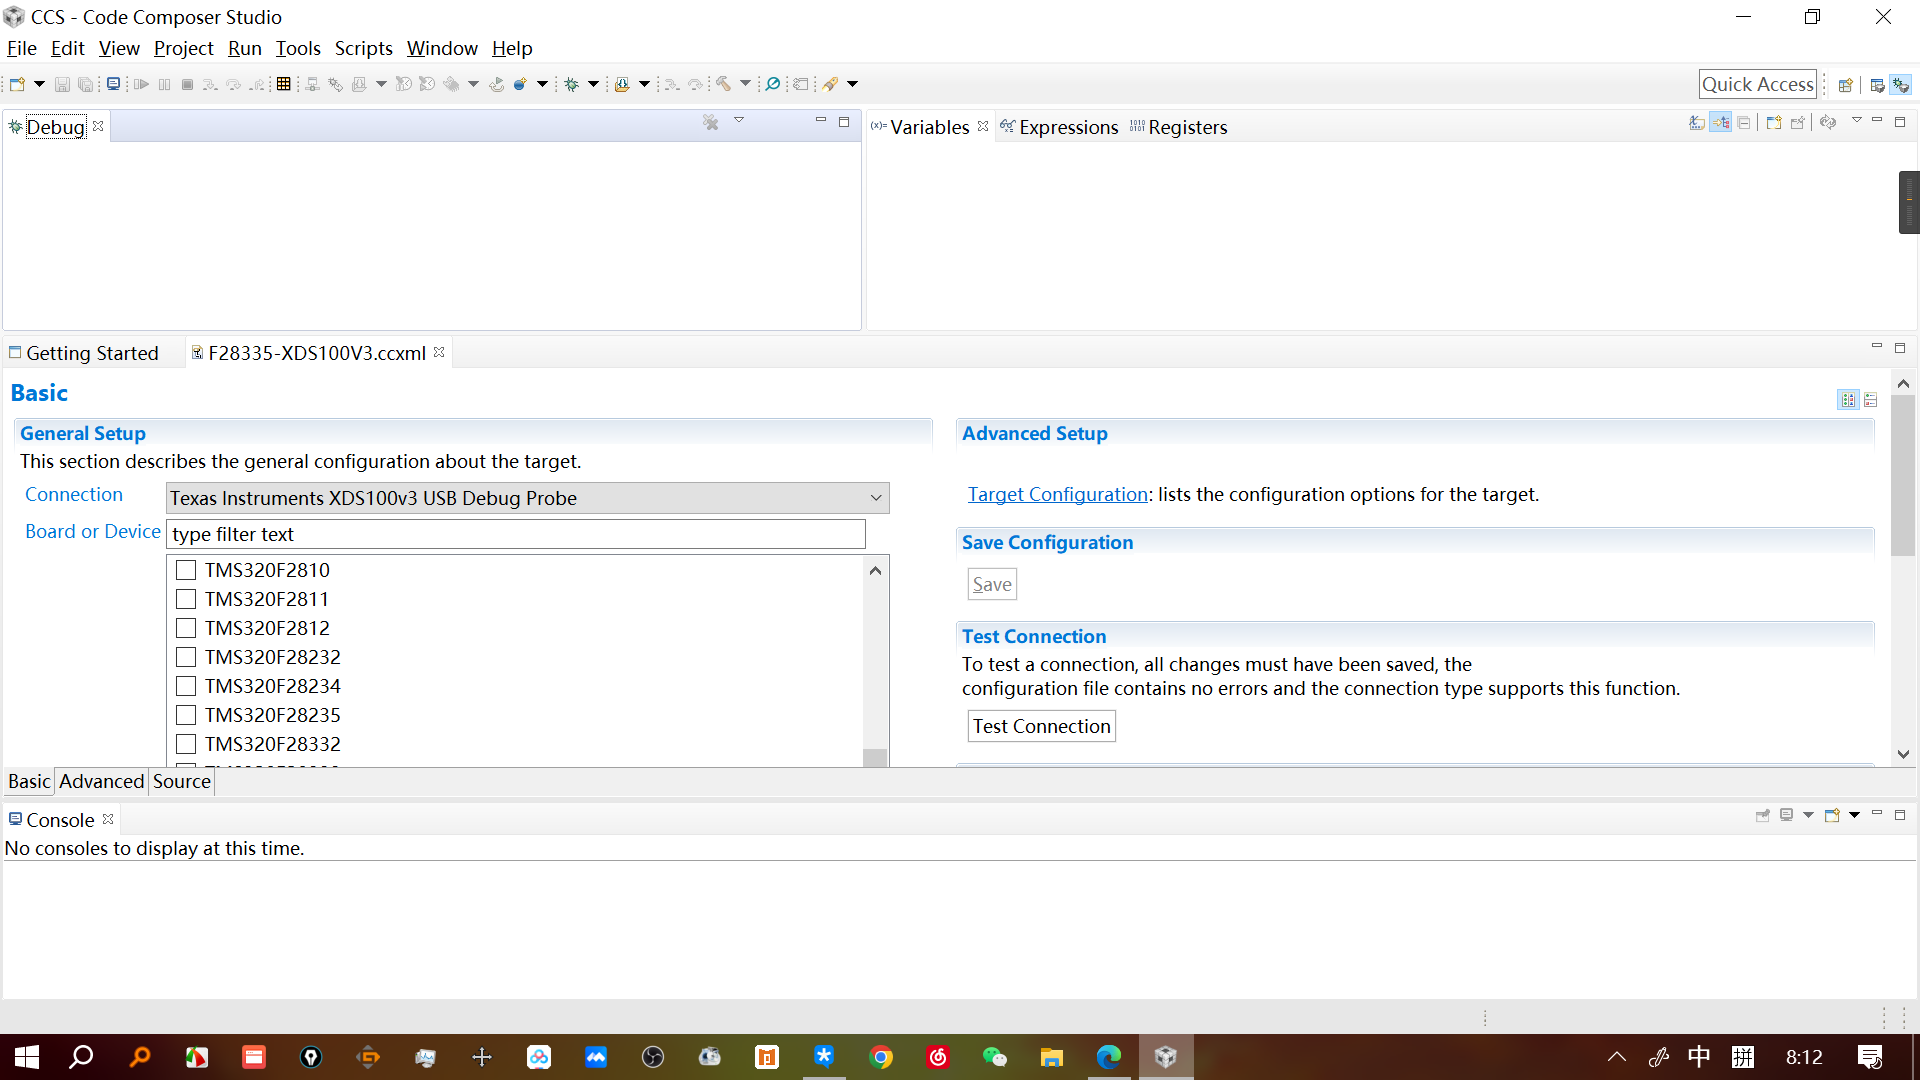This screenshot has width=1920, height=1080.
Task: Click the blue Search toolbar icon
Action: point(773,84)
